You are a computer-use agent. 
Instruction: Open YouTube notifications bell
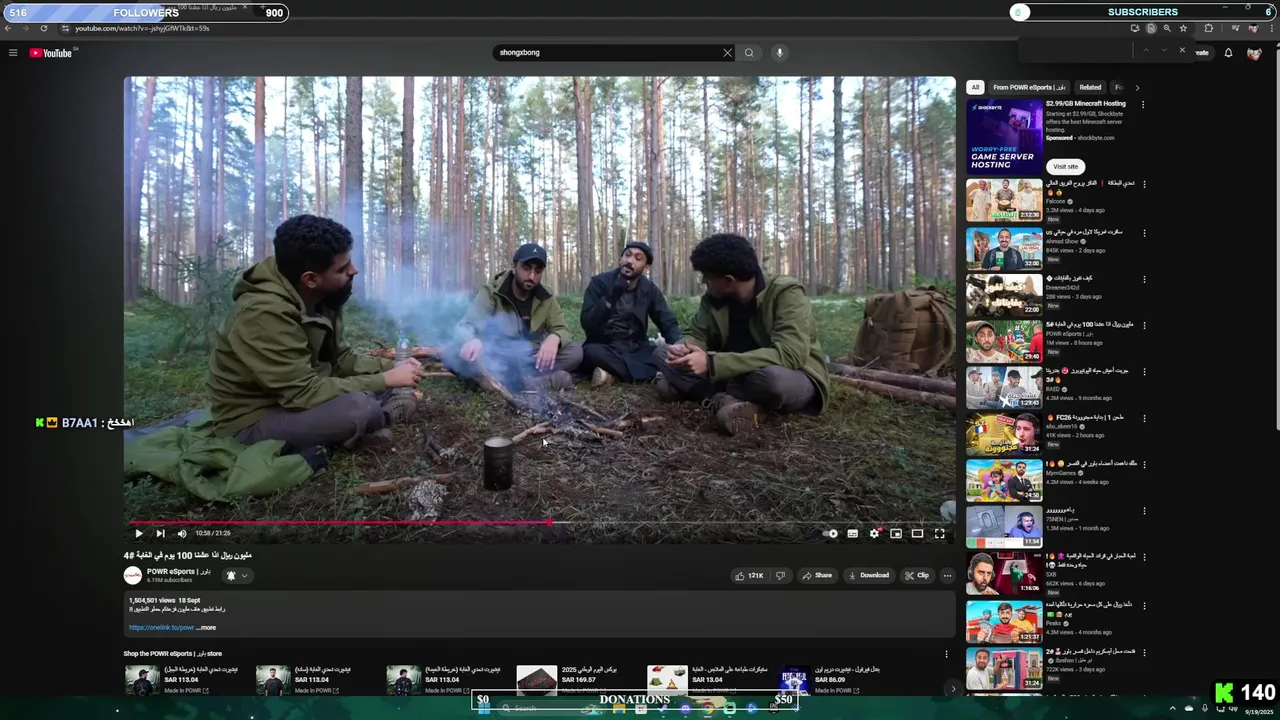pyautogui.click(x=1228, y=53)
